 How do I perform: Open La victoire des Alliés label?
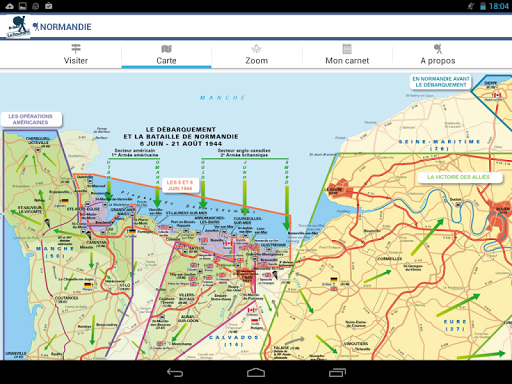point(459,177)
